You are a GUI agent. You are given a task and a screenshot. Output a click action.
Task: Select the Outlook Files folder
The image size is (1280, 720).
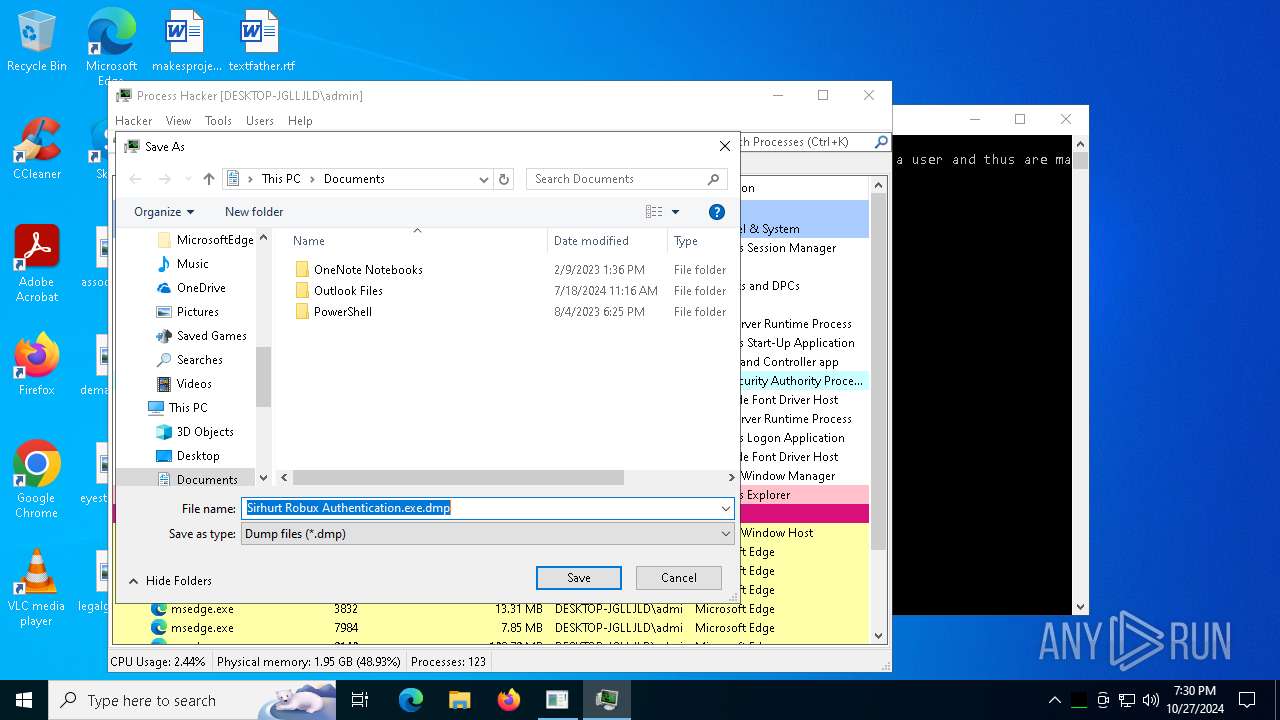[x=348, y=291]
